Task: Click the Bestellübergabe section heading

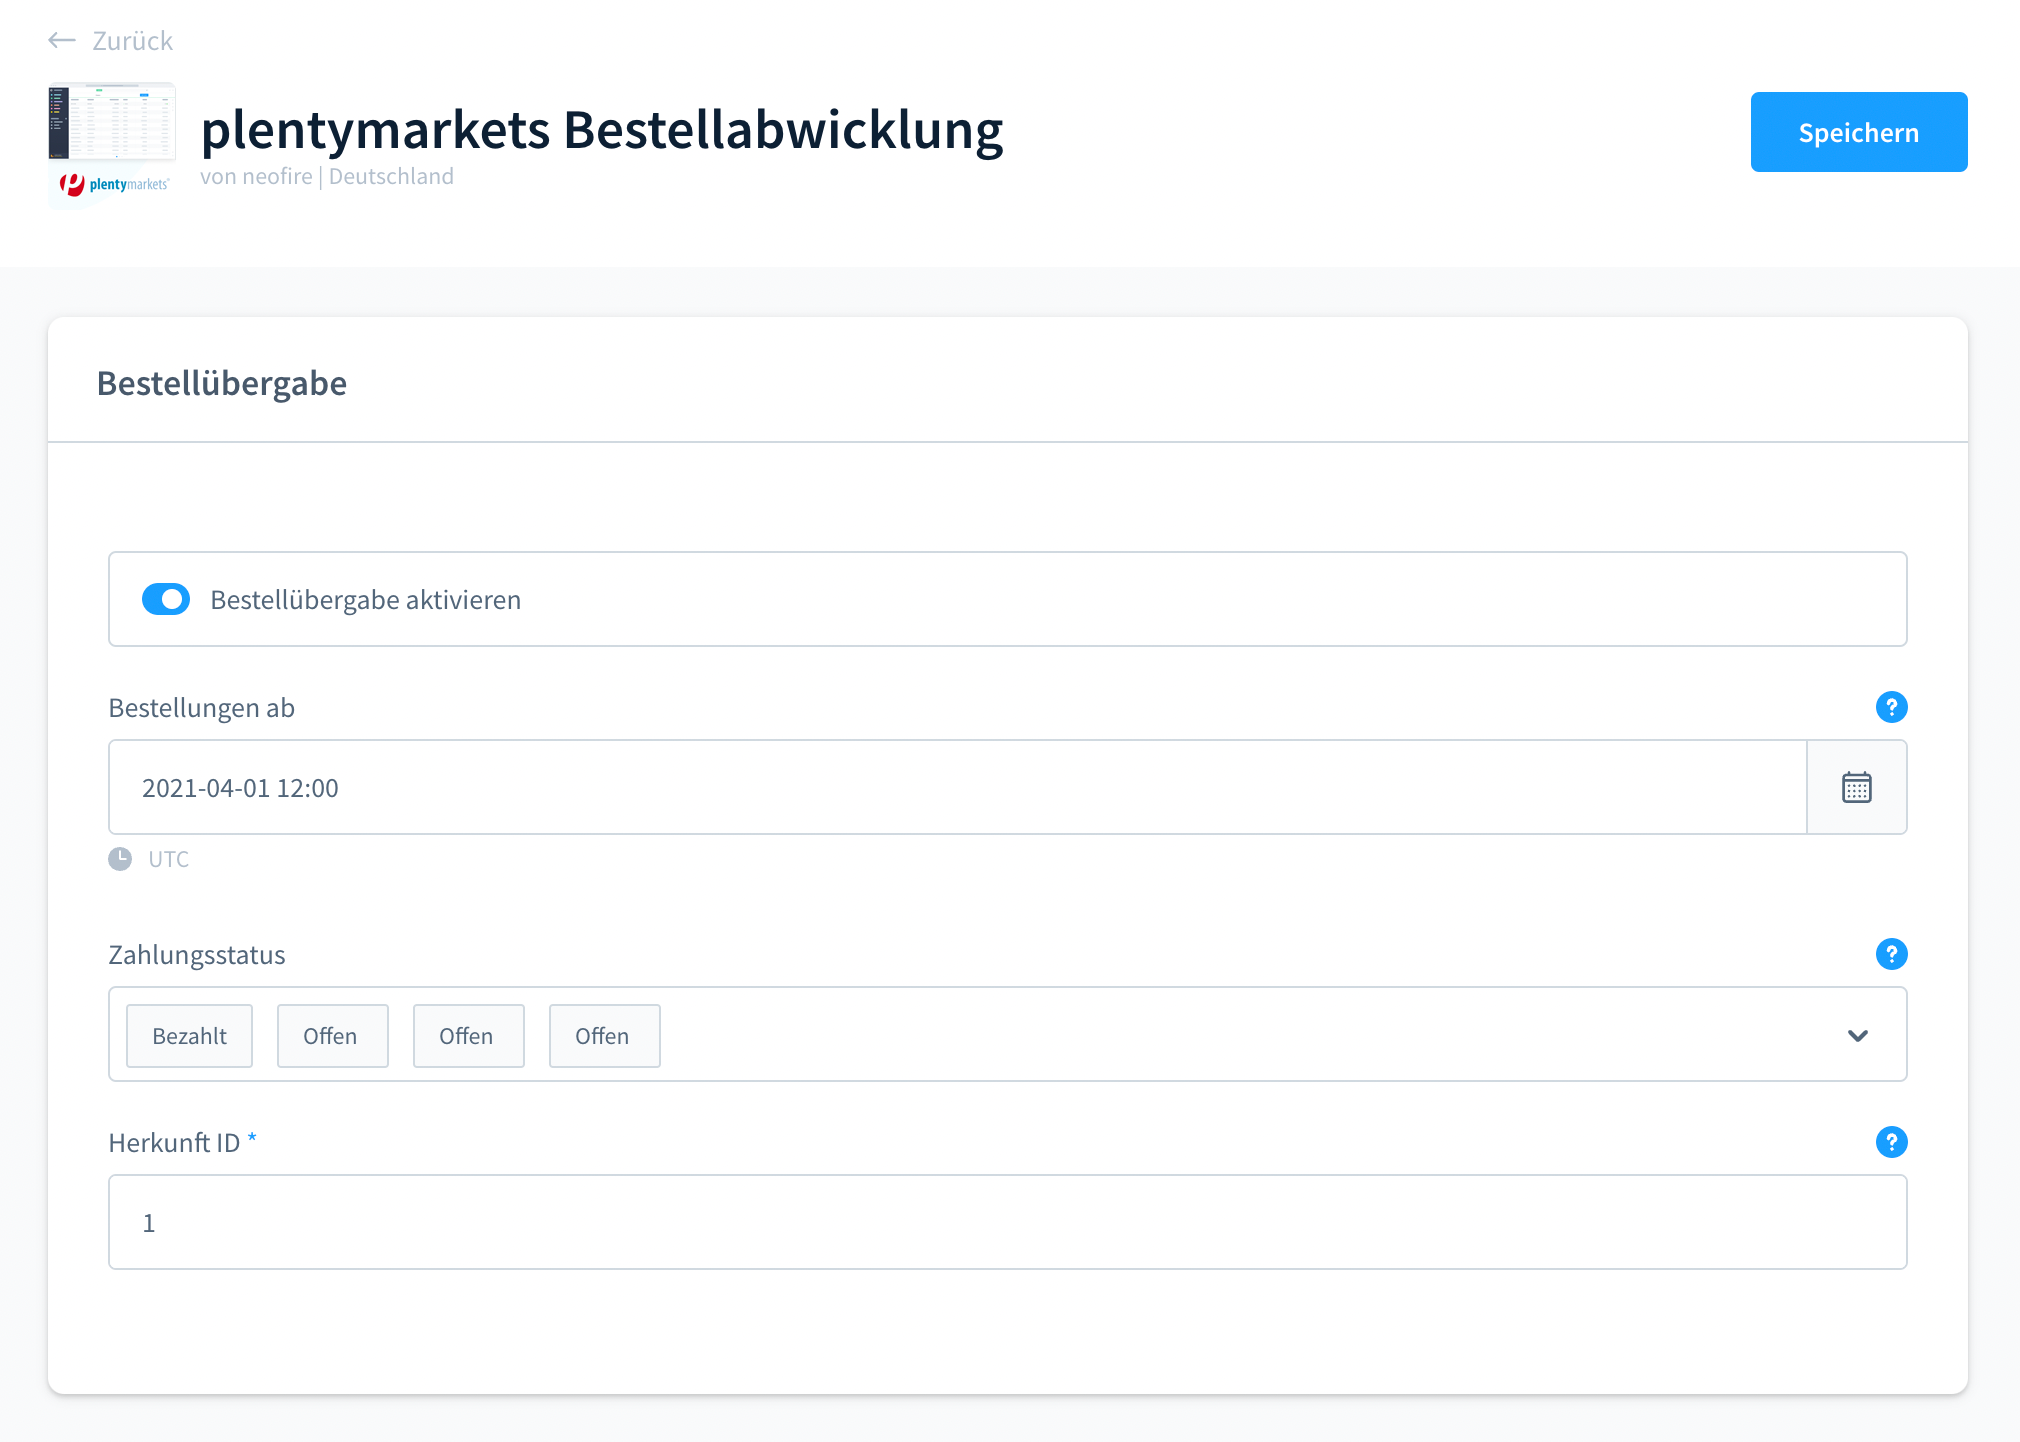Action: pos(222,383)
